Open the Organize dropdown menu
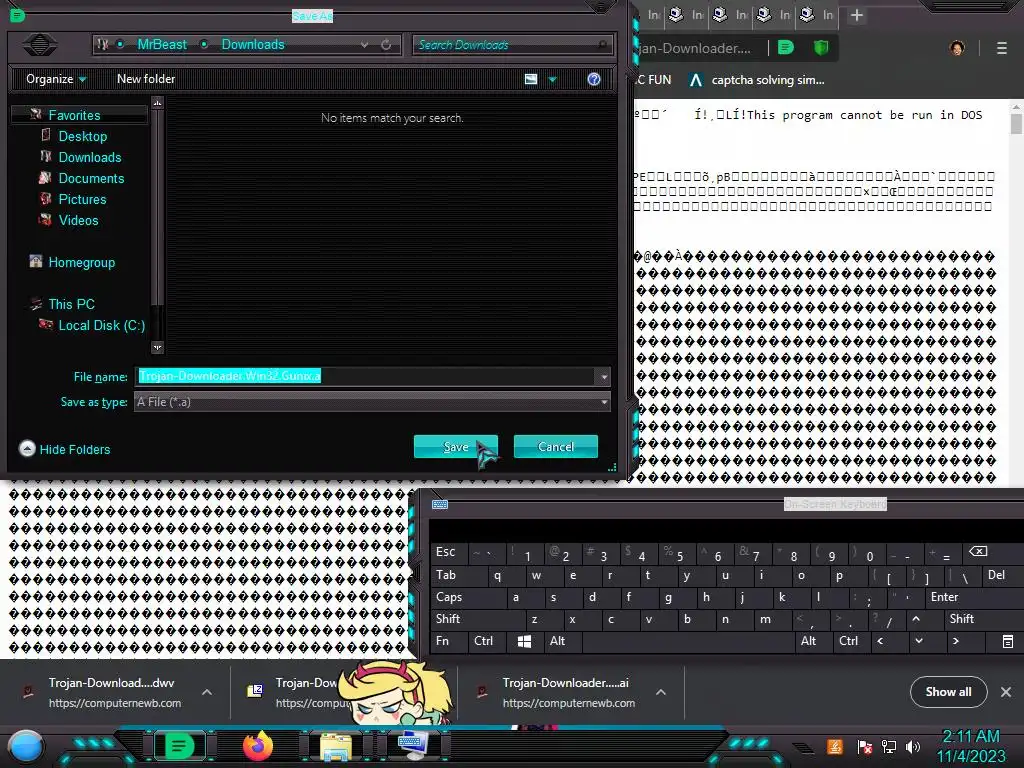Viewport: 1024px width, 768px height. point(56,79)
